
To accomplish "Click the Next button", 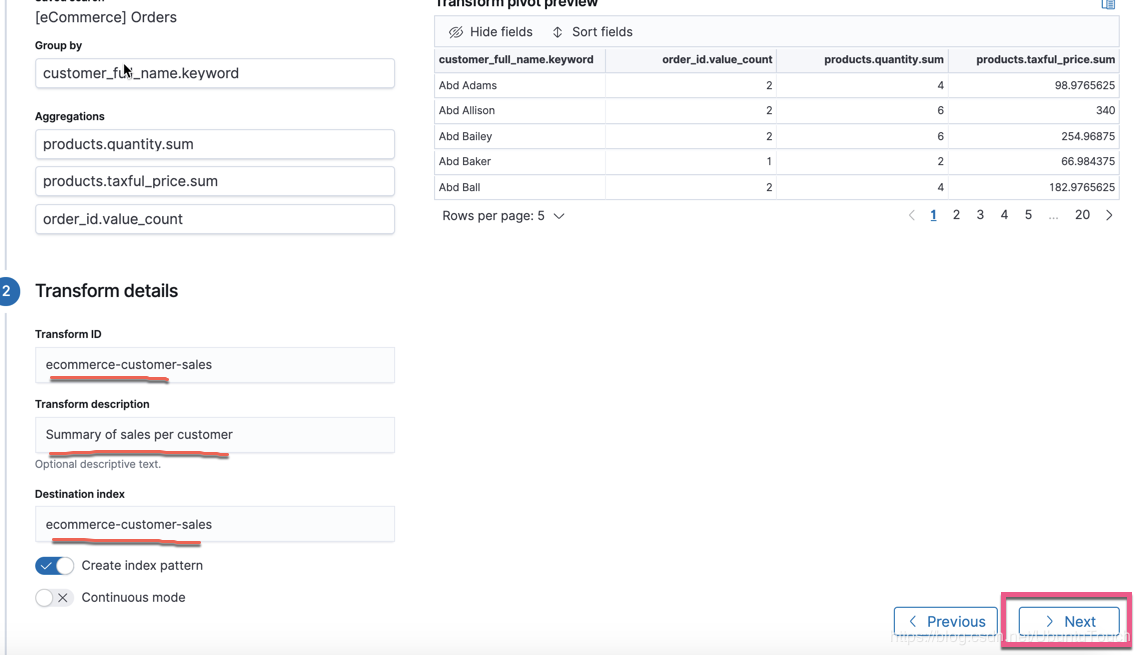I will [x=1069, y=622].
